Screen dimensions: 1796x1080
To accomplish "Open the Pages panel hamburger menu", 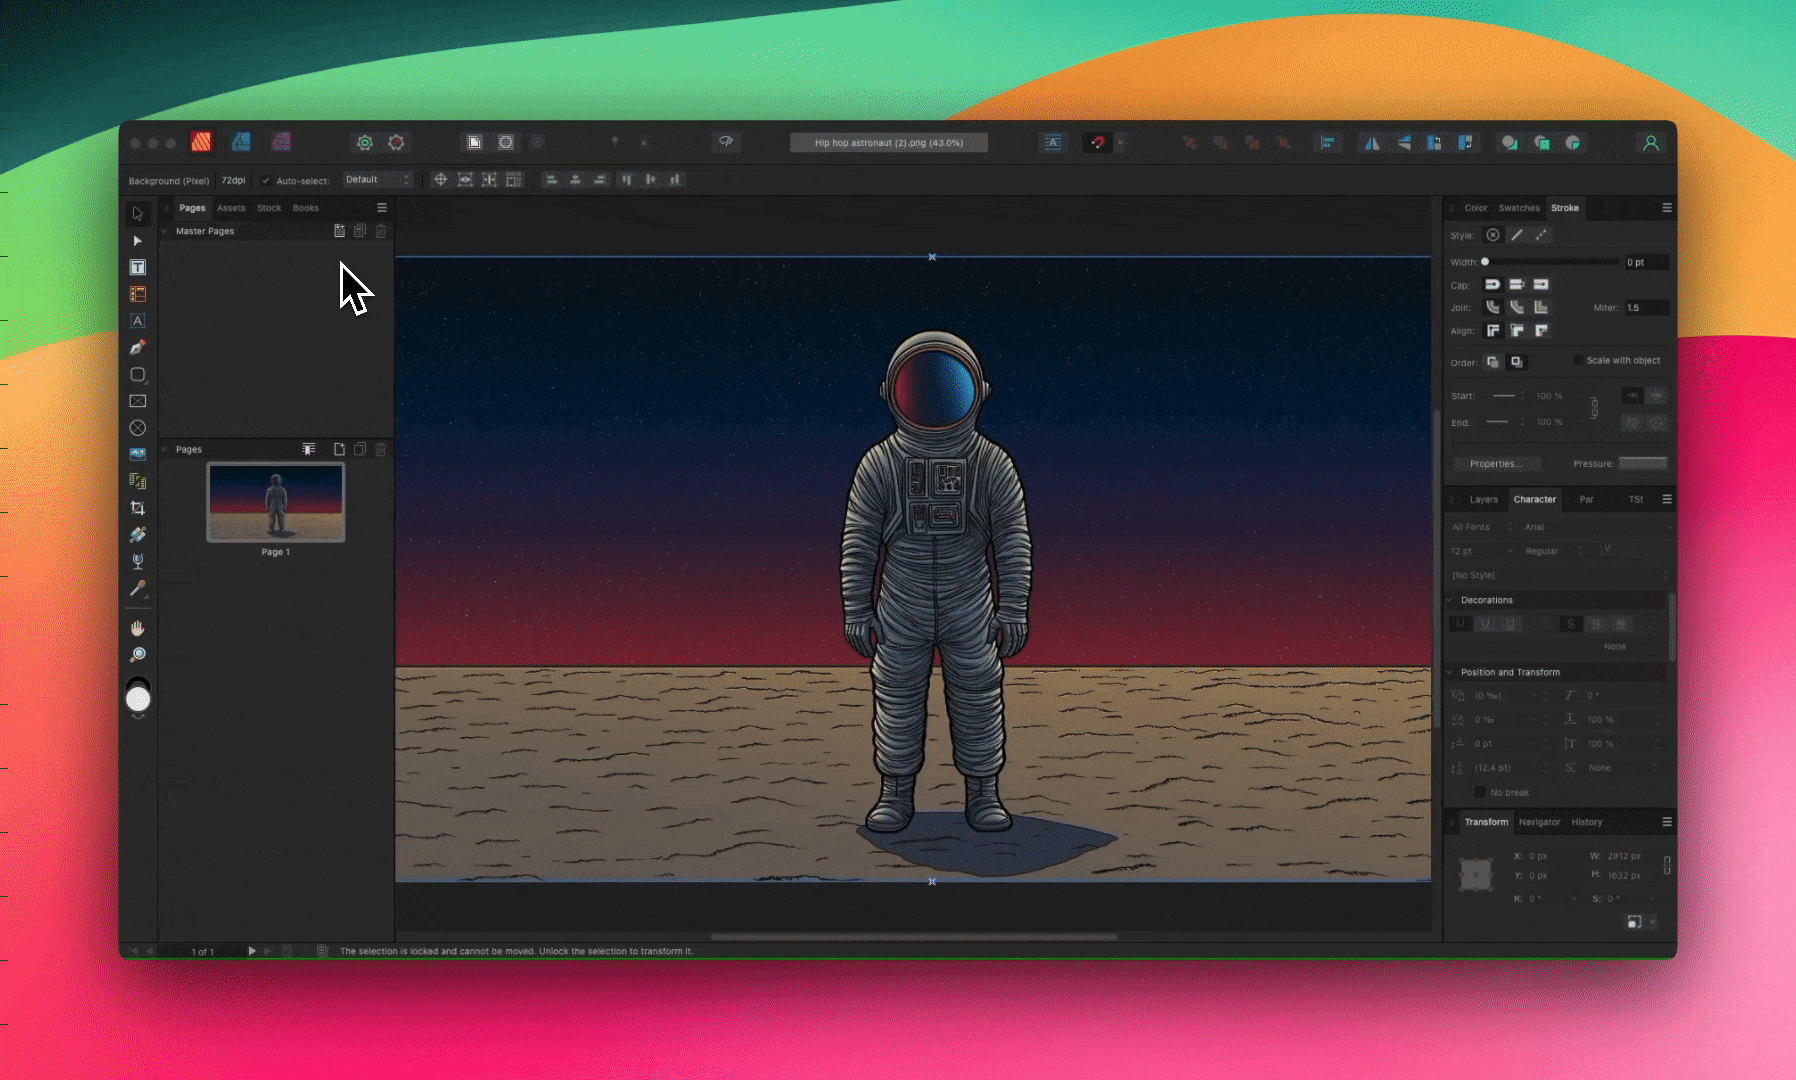I will [382, 208].
